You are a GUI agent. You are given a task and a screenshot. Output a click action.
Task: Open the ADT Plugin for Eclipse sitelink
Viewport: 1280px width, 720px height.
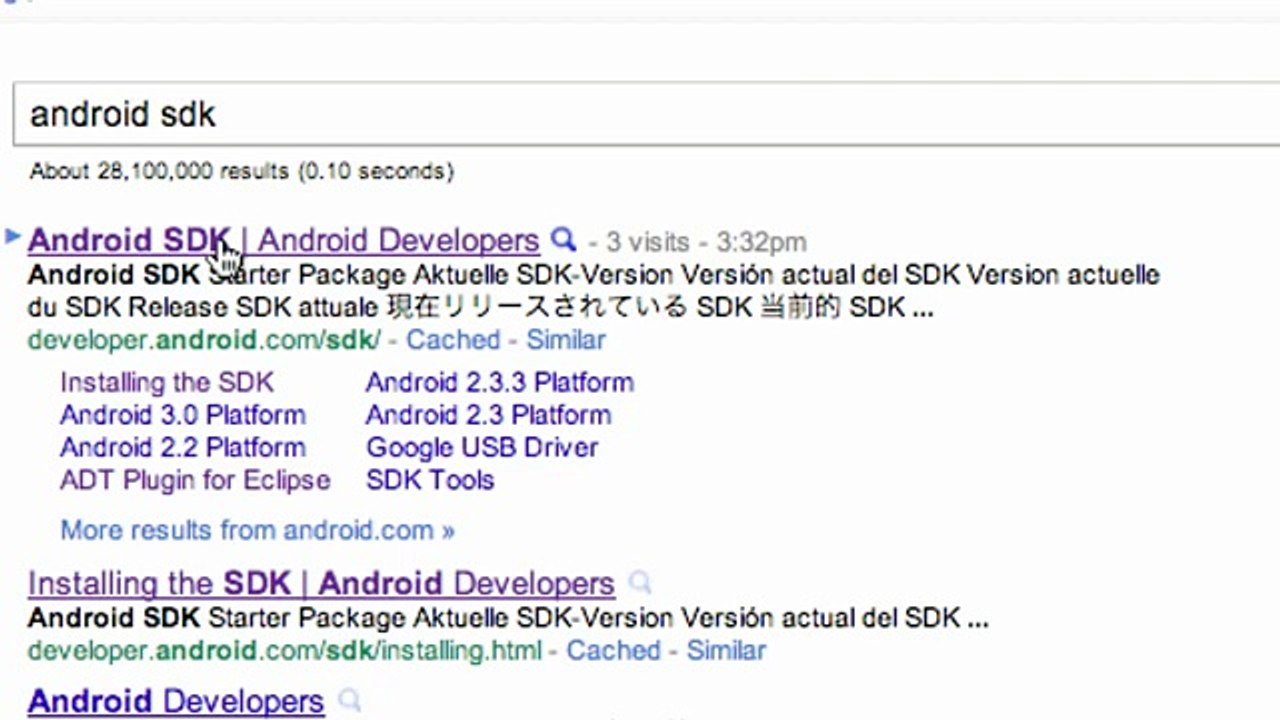[x=195, y=480]
